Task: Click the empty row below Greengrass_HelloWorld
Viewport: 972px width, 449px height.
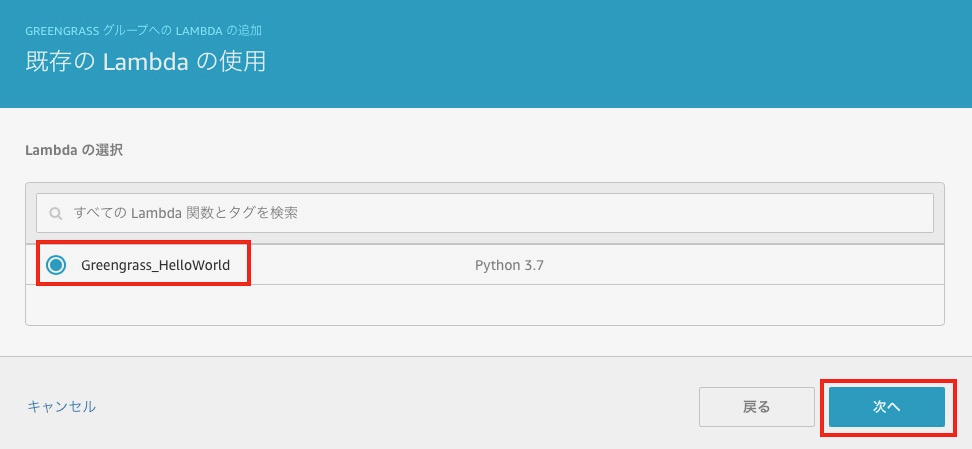Action: [484, 304]
